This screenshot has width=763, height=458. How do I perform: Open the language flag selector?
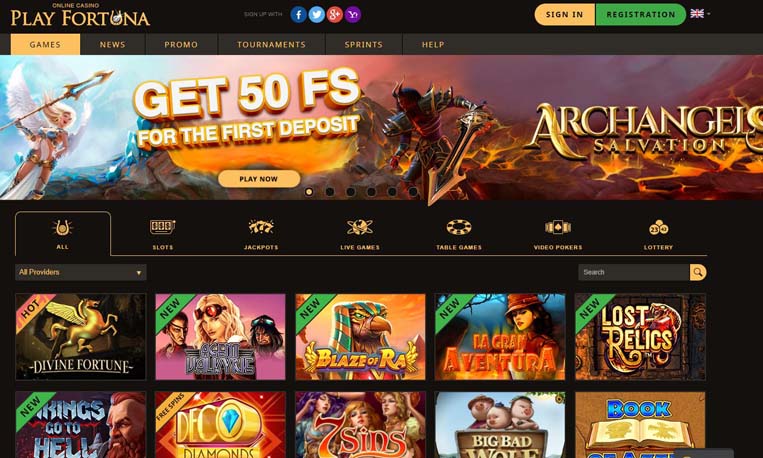click(x=700, y=14)
